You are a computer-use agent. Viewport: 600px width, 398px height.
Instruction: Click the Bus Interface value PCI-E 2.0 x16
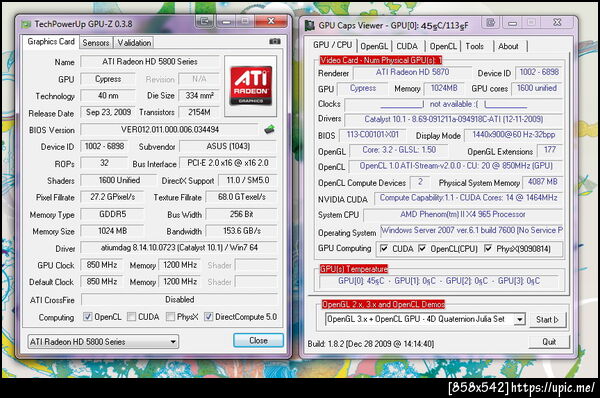pos(228,163)
